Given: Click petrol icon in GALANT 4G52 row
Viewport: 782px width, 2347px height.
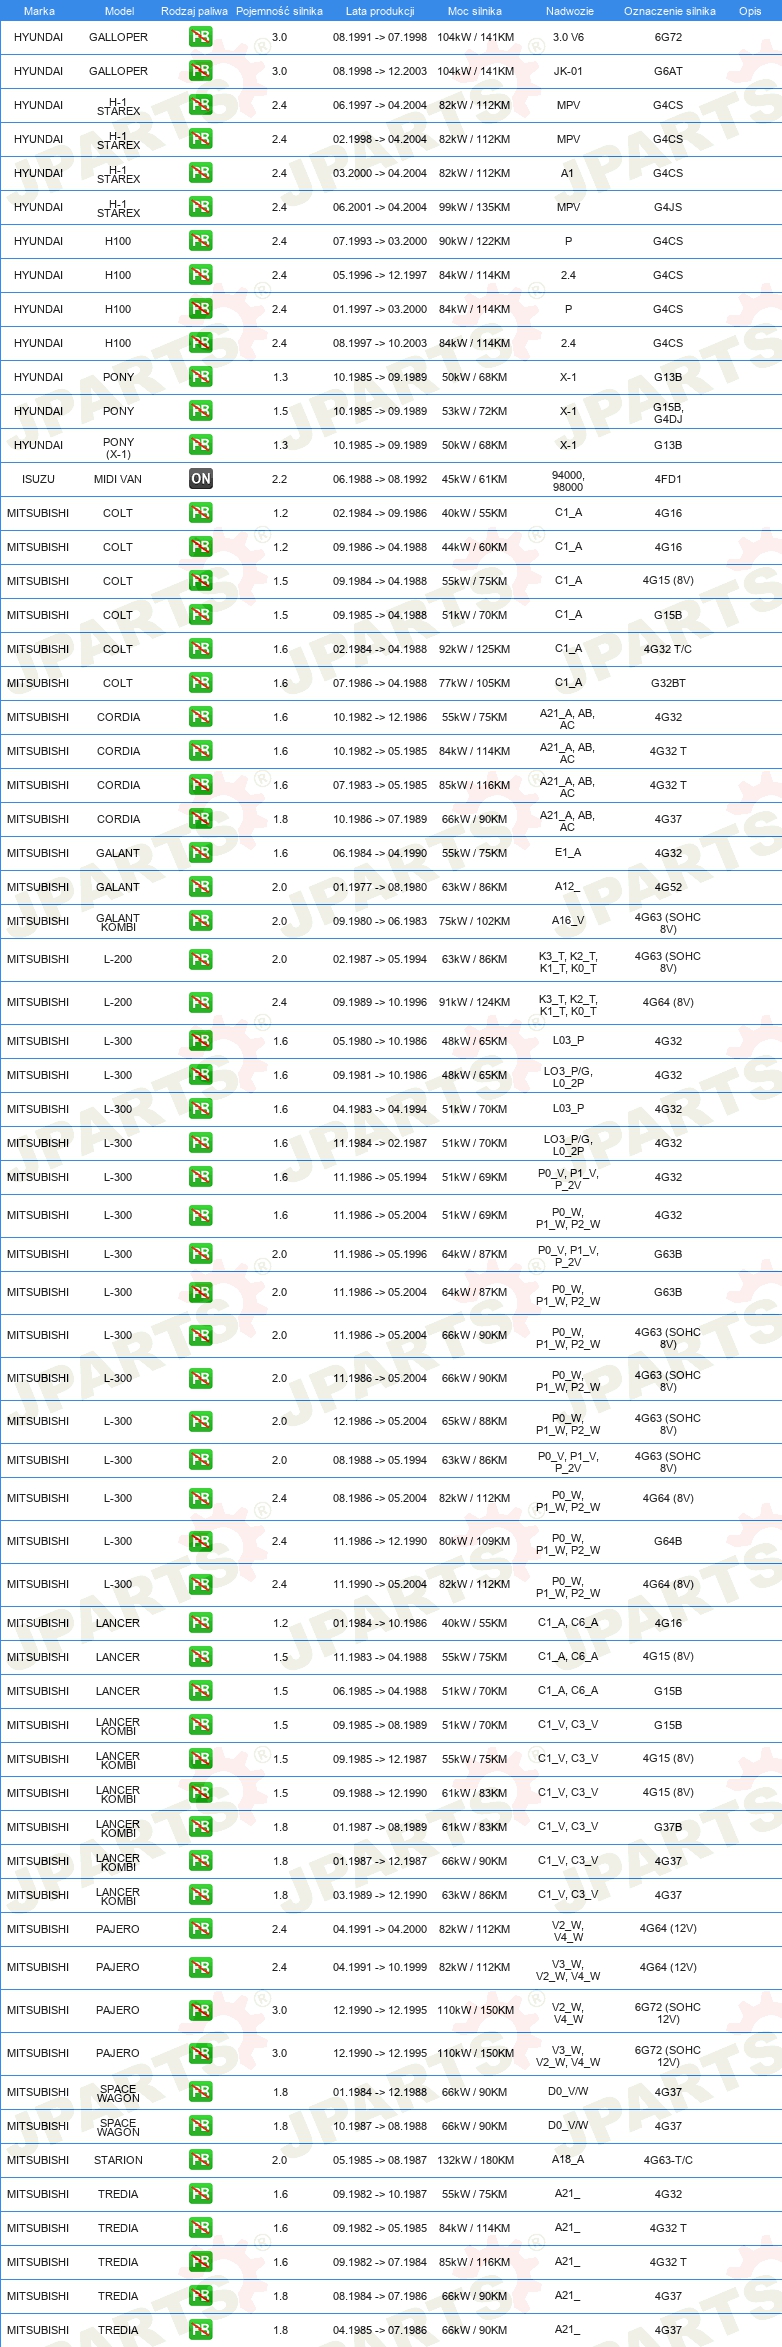Looking at the screenshot, I should pos(201,887).
